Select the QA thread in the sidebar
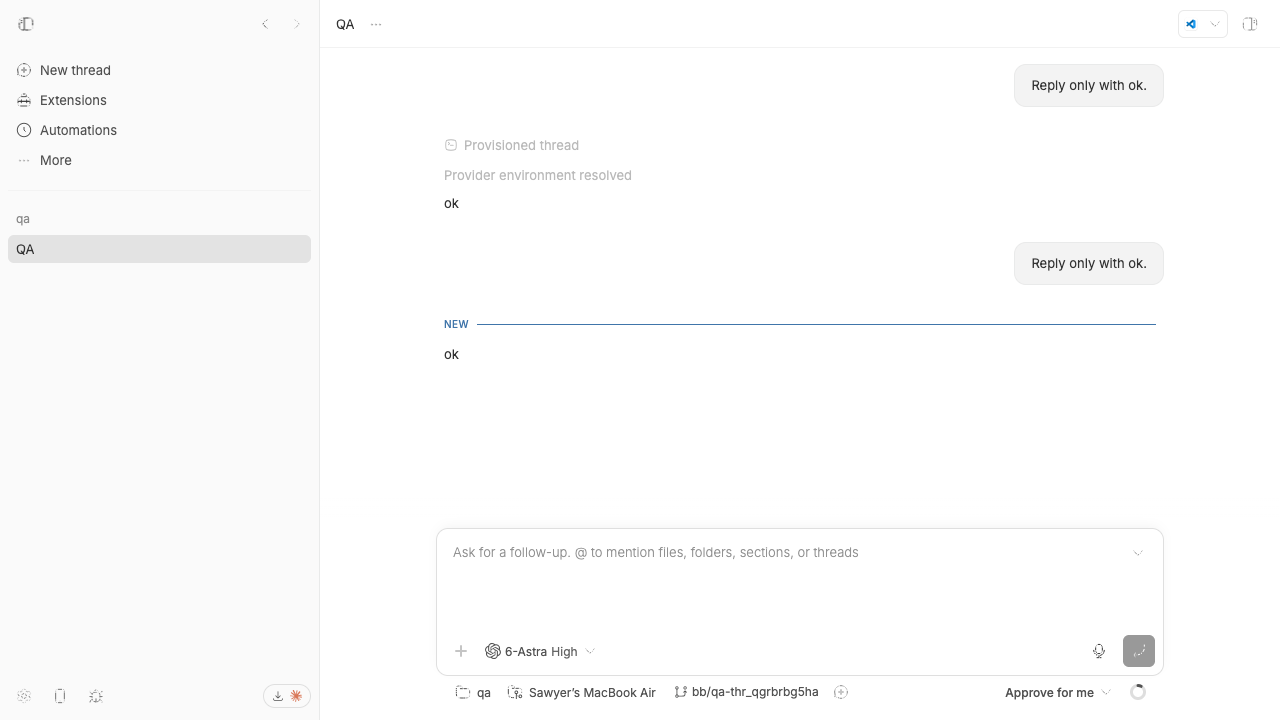This screenshot has height=720, width=1280. click(x=159, y=249)
